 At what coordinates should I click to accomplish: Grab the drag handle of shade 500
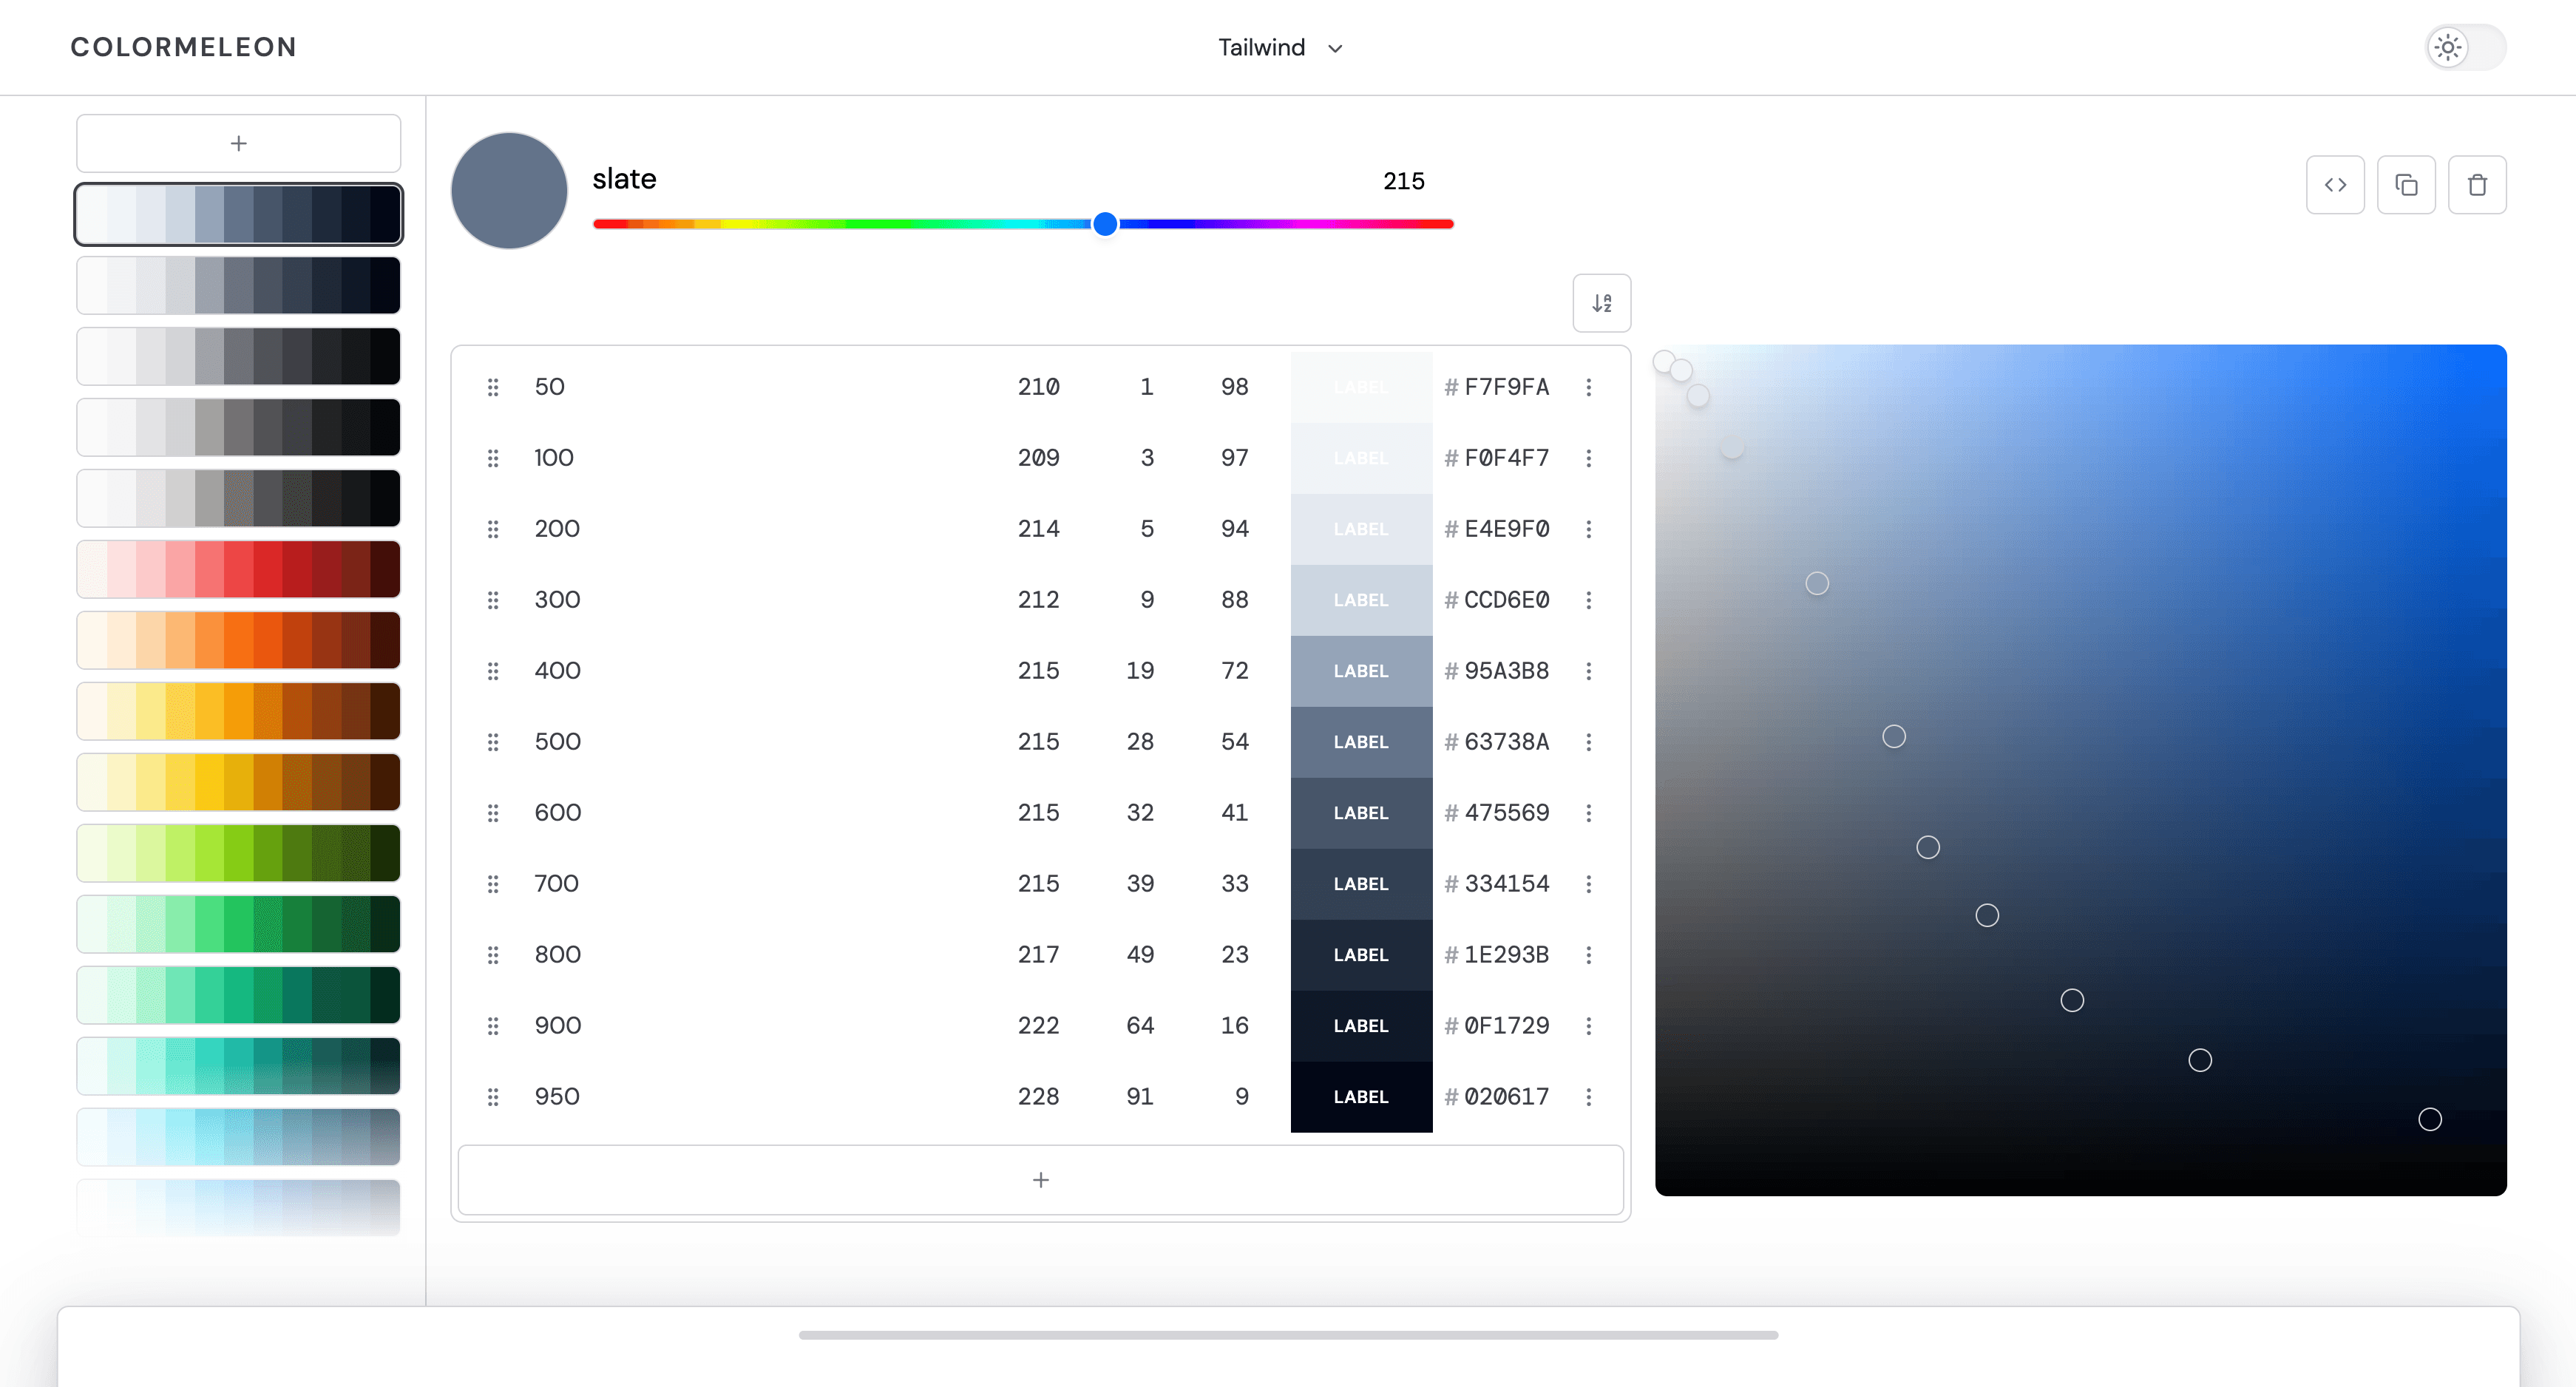493,742
